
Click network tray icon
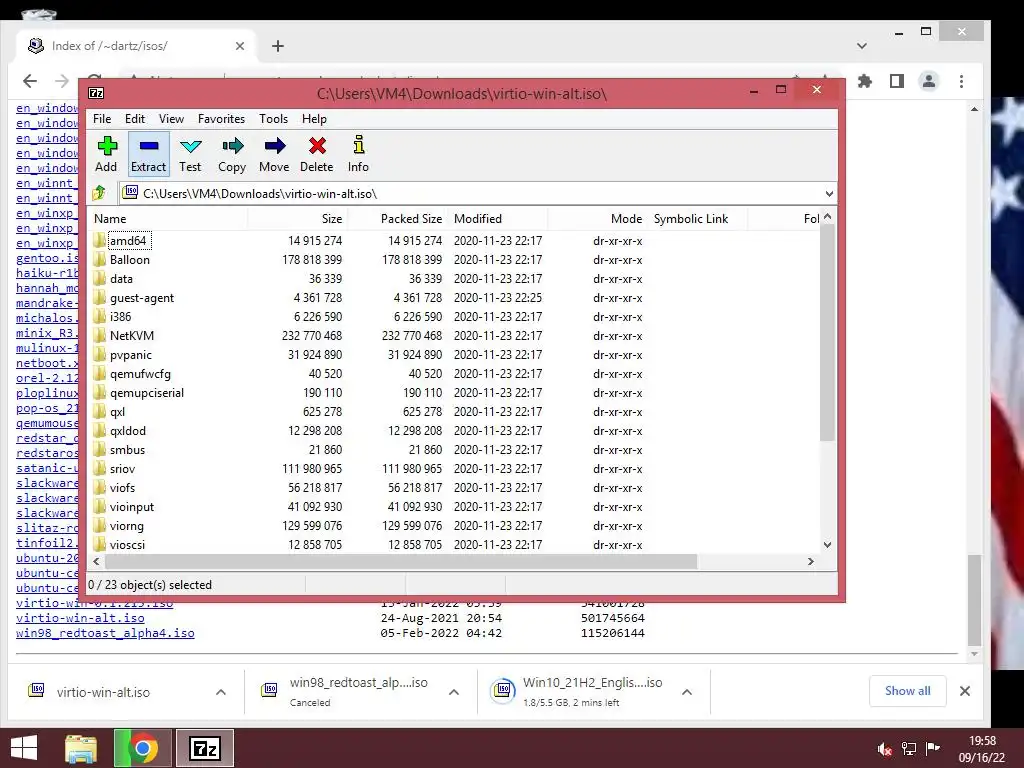pos(909,748)
